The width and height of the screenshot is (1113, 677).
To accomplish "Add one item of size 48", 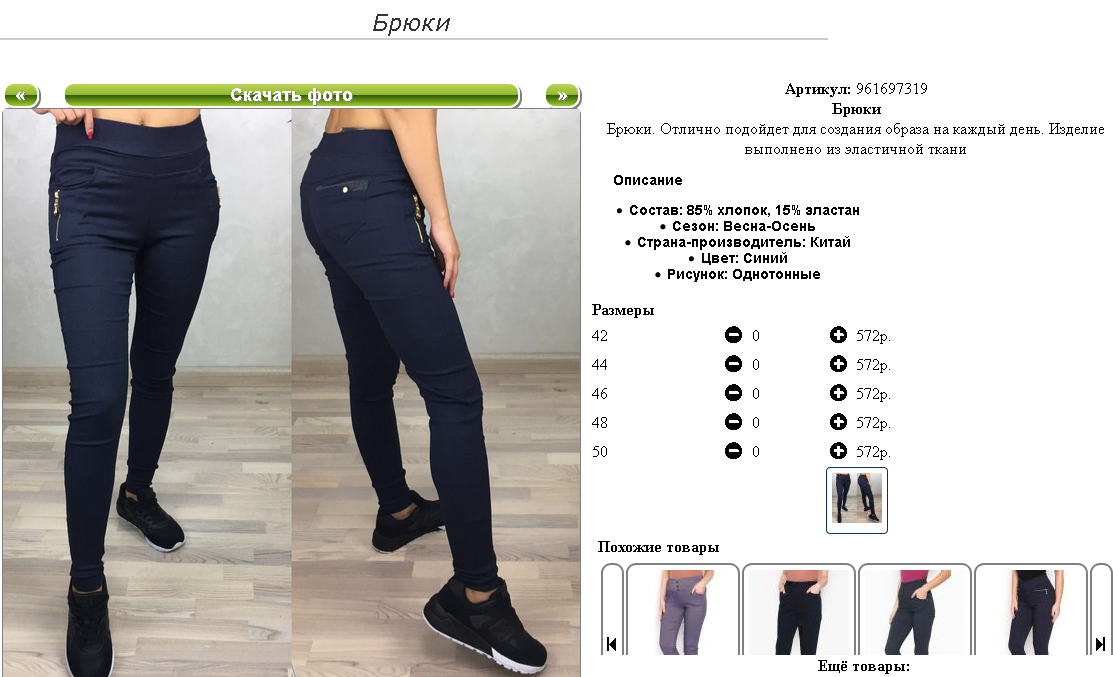I will pos(838,422).
